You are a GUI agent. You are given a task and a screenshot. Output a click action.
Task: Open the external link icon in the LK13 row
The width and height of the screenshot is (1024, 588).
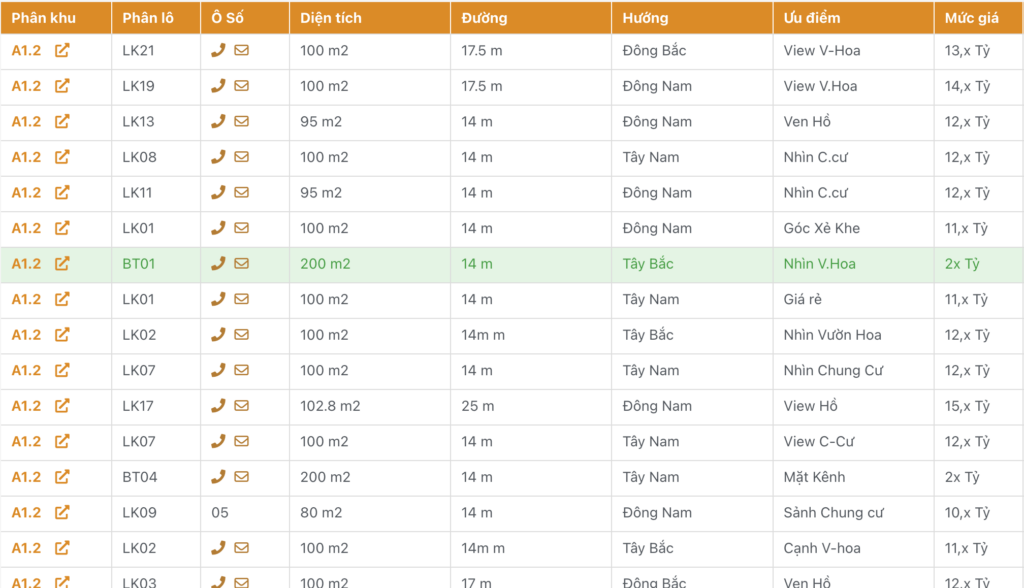(x=62, y=121)
